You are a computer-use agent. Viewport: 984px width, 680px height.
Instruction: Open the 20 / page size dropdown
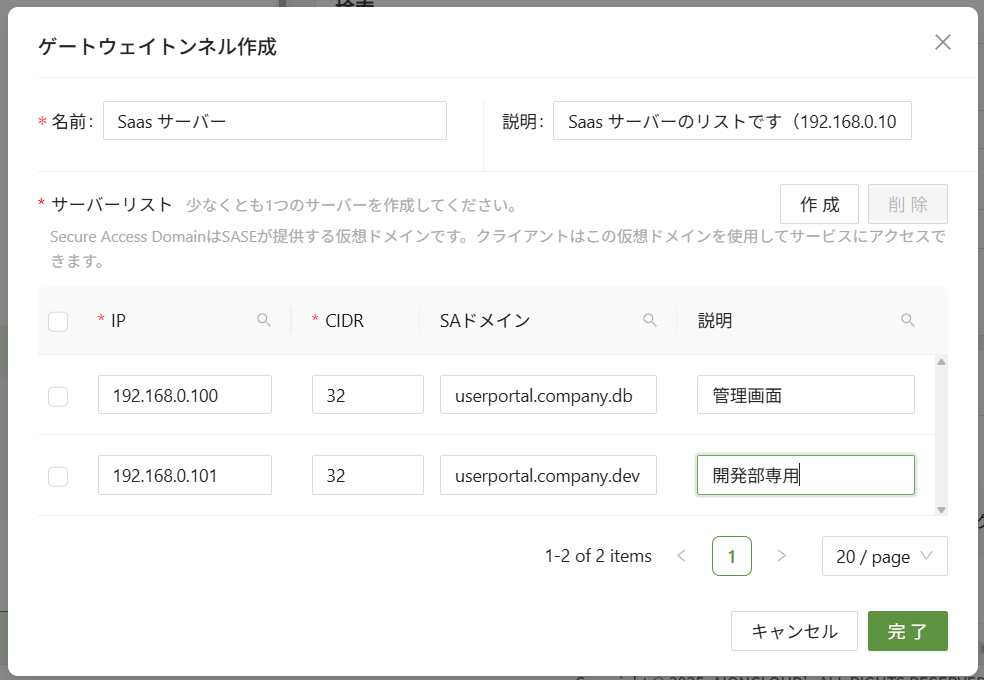click(884, 556)
